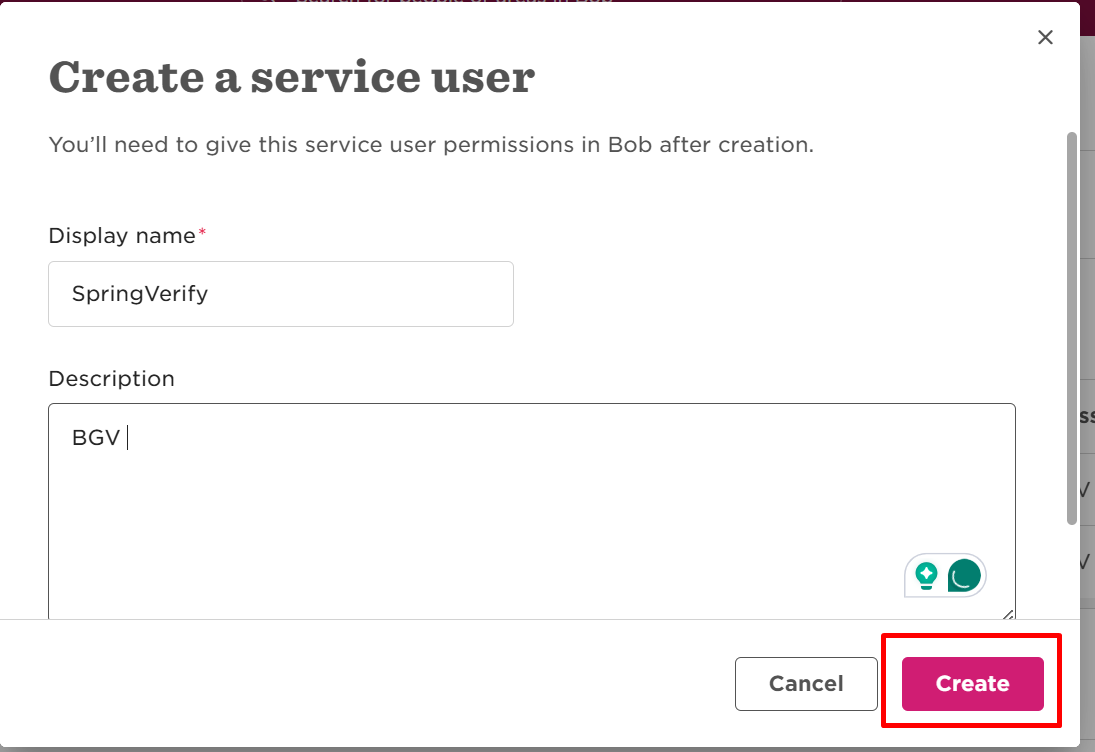1095x752 pixels.
Task: Click the dialog's vertical scrollbar thumb
Action: click(1072, 327)
